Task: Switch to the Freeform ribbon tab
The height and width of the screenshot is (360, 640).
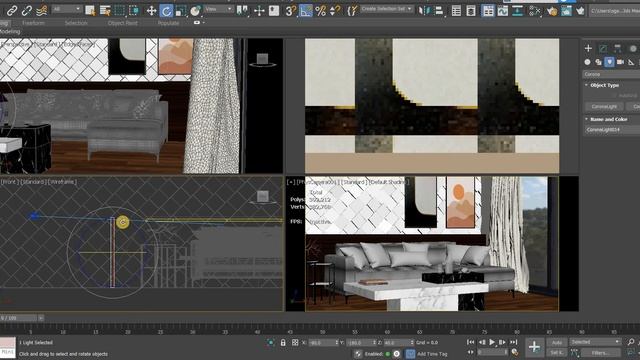Action: pyautogui.click(x=33, y=23)
